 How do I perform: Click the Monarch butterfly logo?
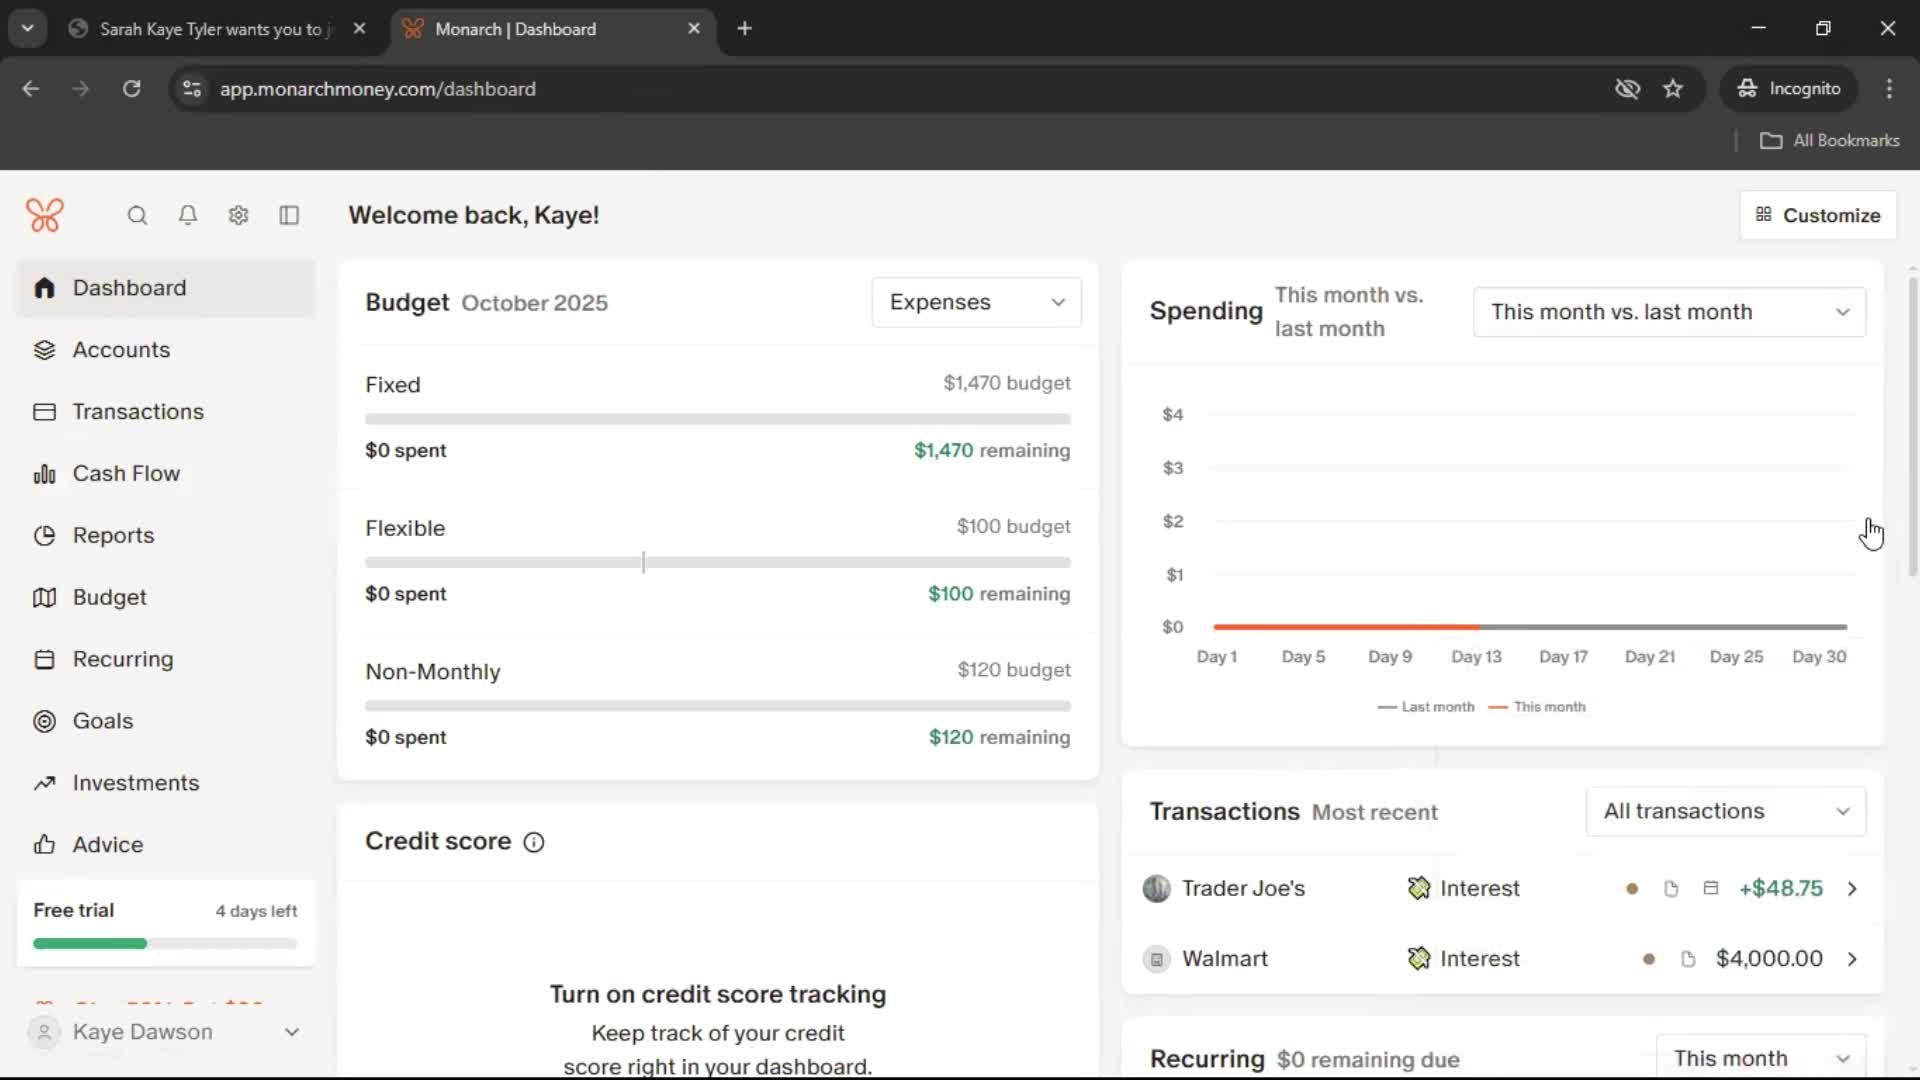pyautogui.click(x=44, y=215)
